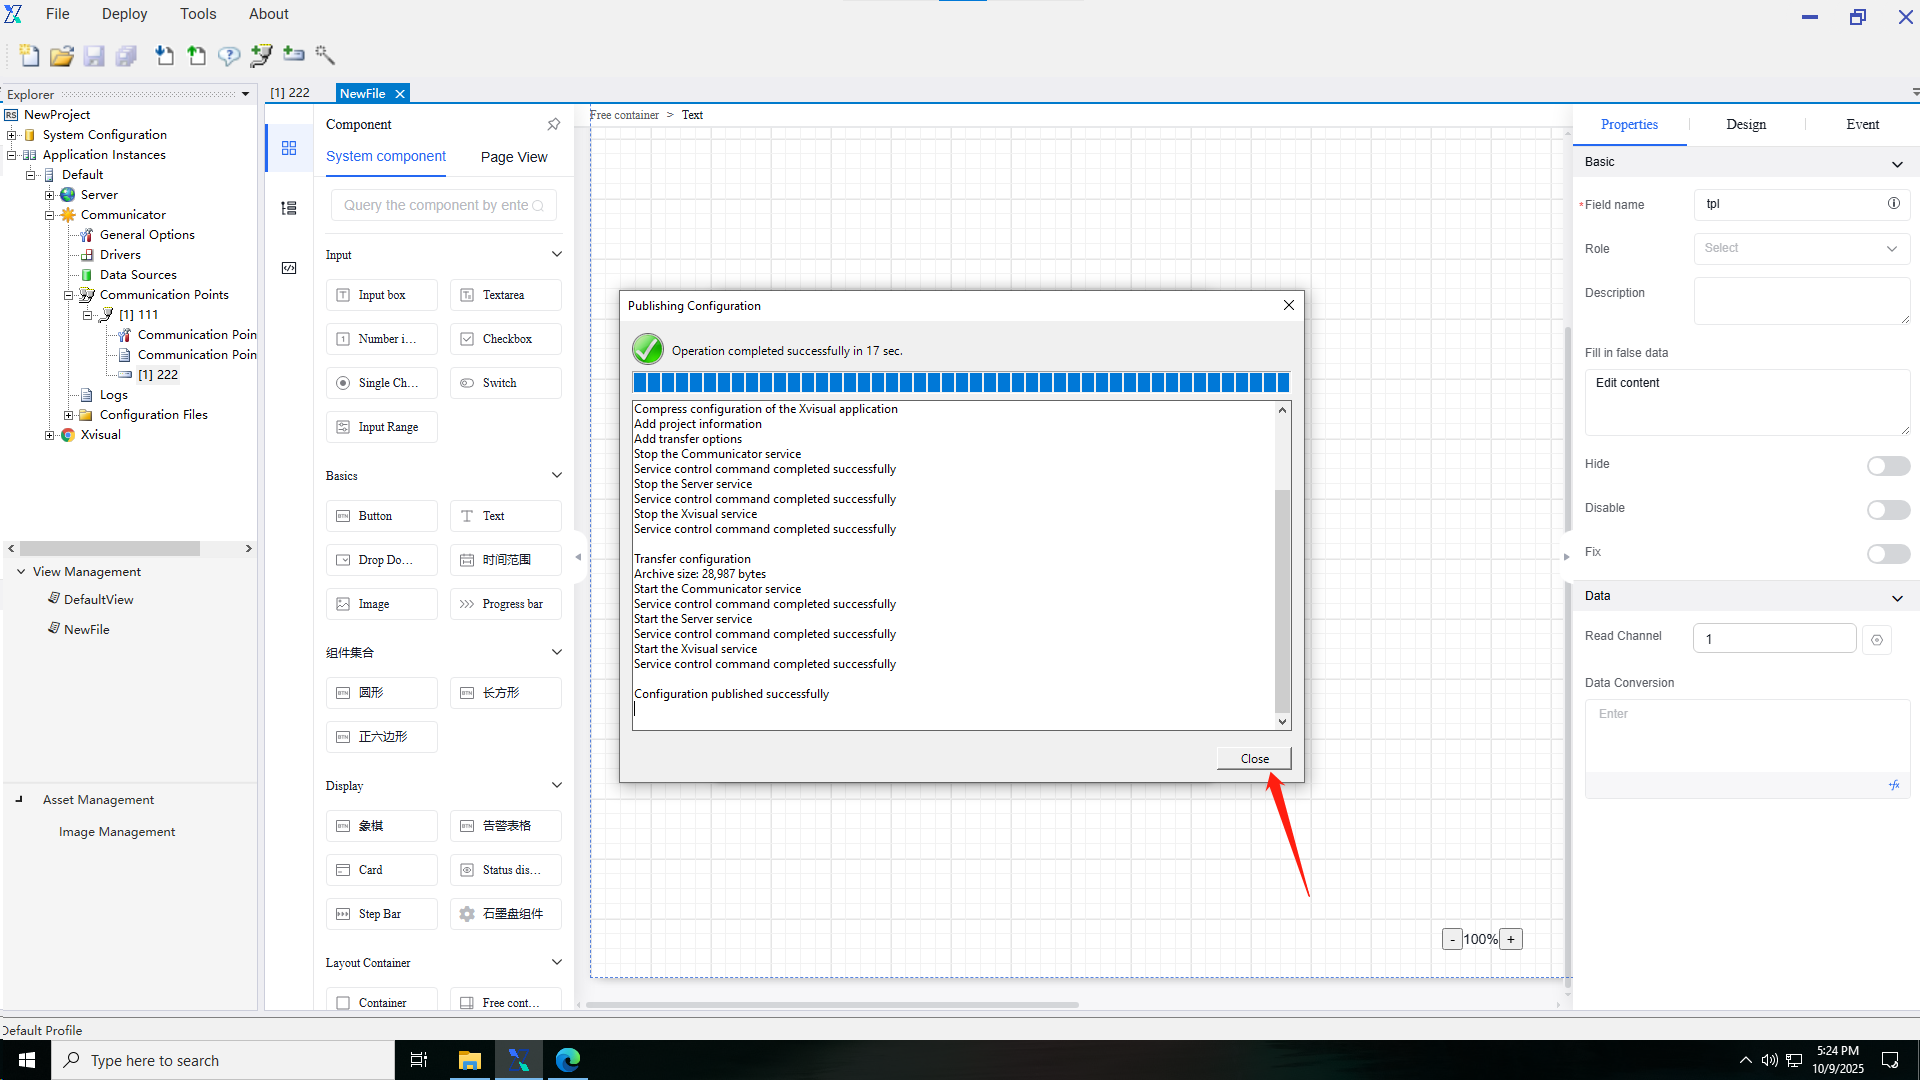This screenshot has width=1920, height=1080.
Task: Click the Open Project folder icon
Action: pos(61,56)
